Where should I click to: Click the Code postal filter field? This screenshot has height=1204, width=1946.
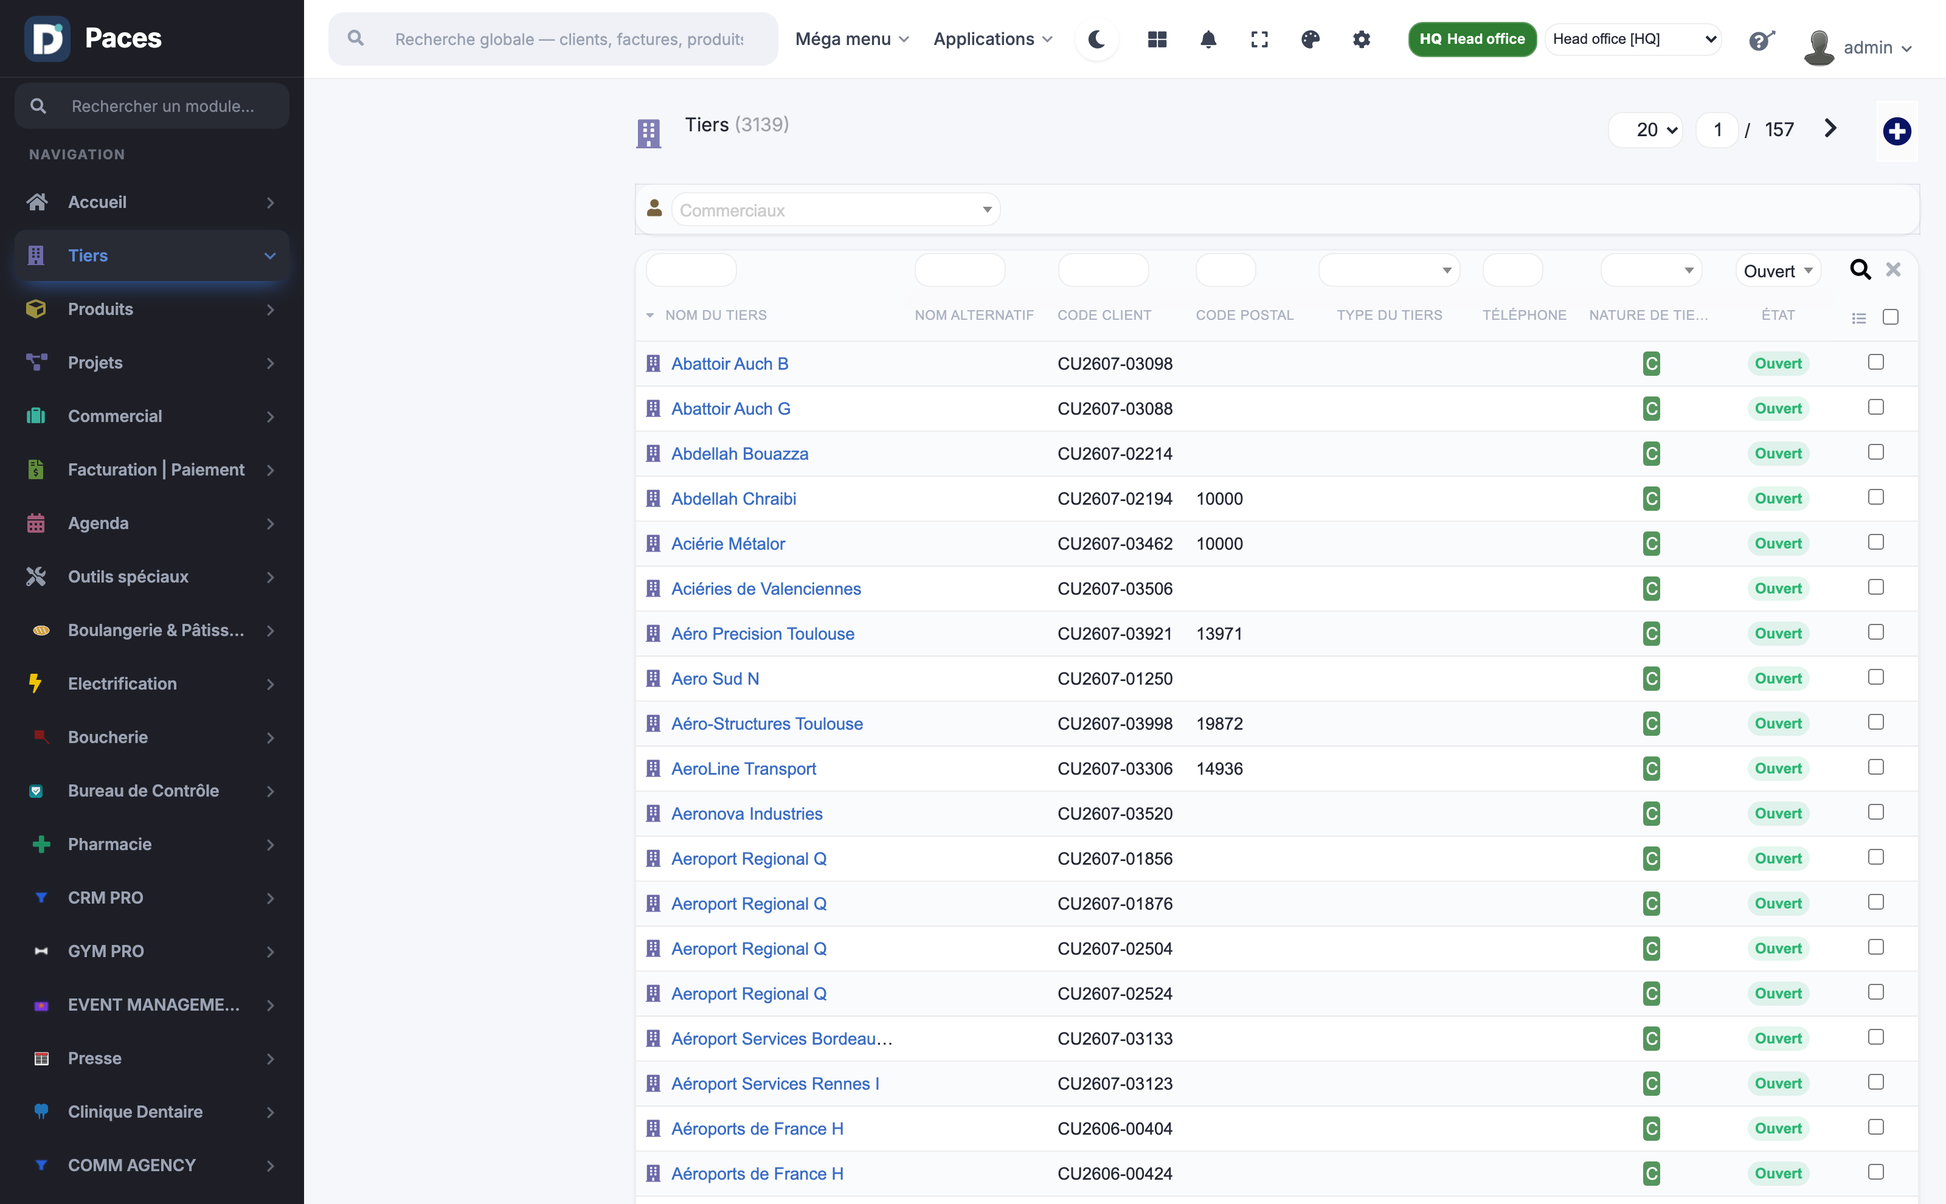[1225, 270]
